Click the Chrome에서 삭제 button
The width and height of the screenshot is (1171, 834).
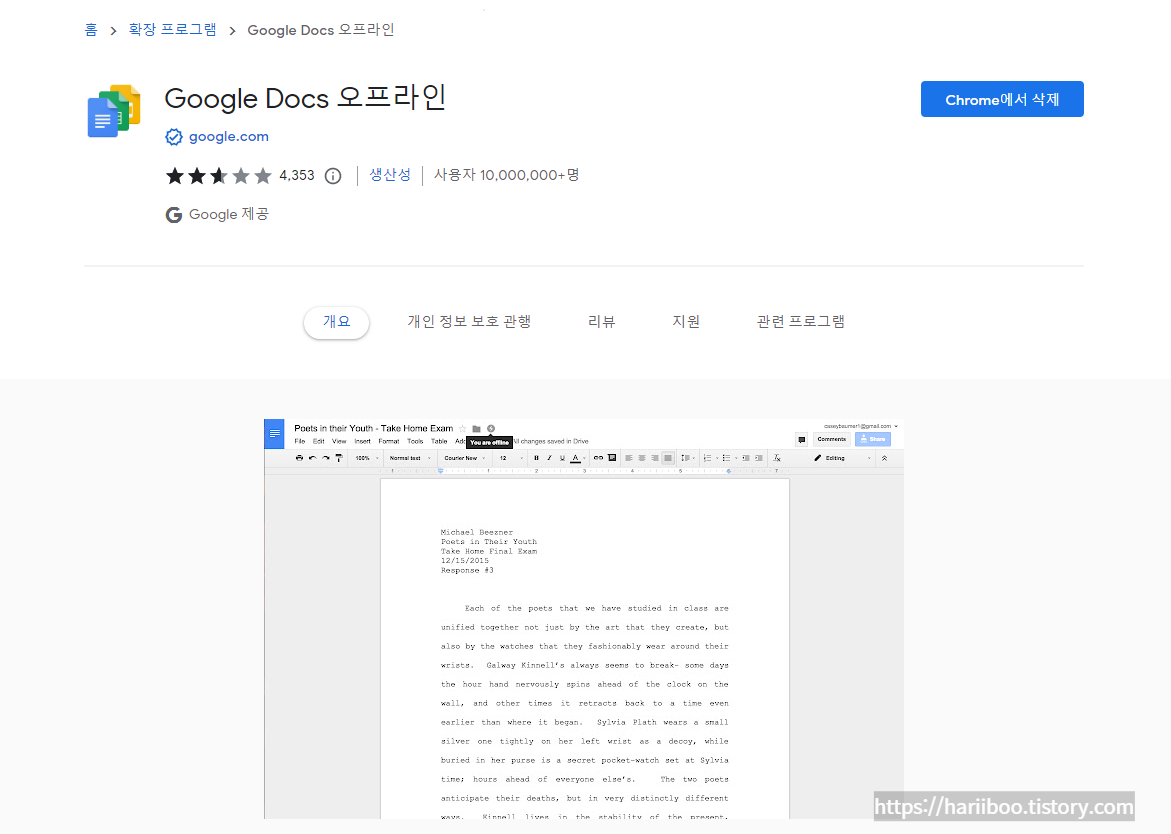[x=1001, y=99]
